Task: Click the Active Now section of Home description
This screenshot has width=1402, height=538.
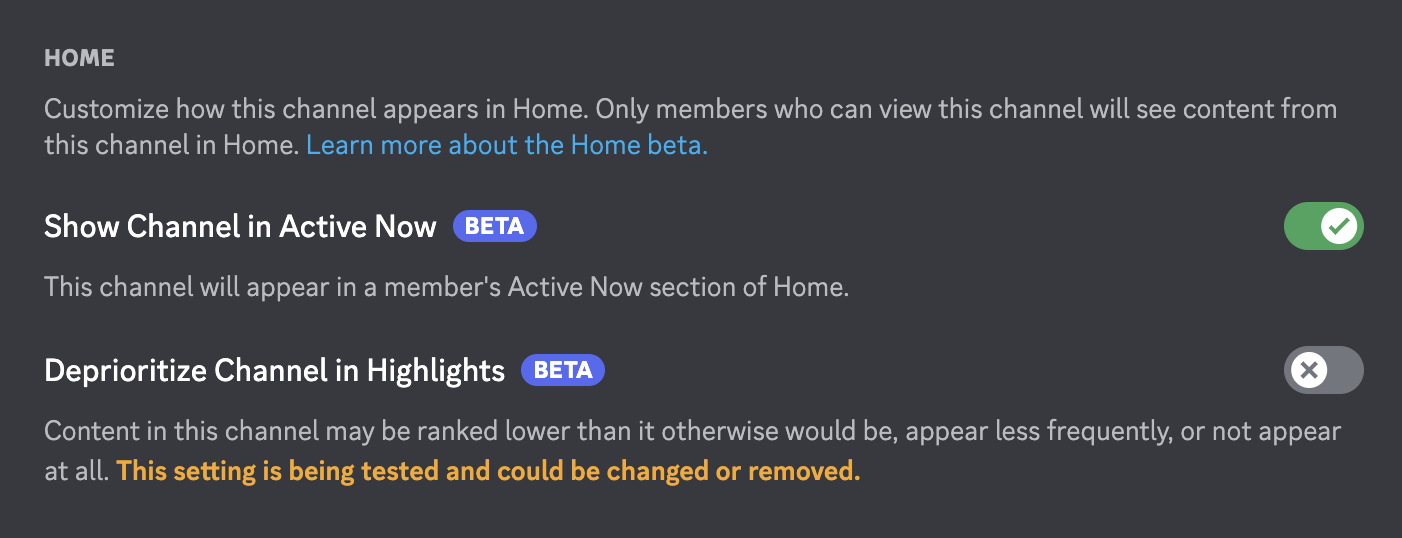Action: coord(446,288)
